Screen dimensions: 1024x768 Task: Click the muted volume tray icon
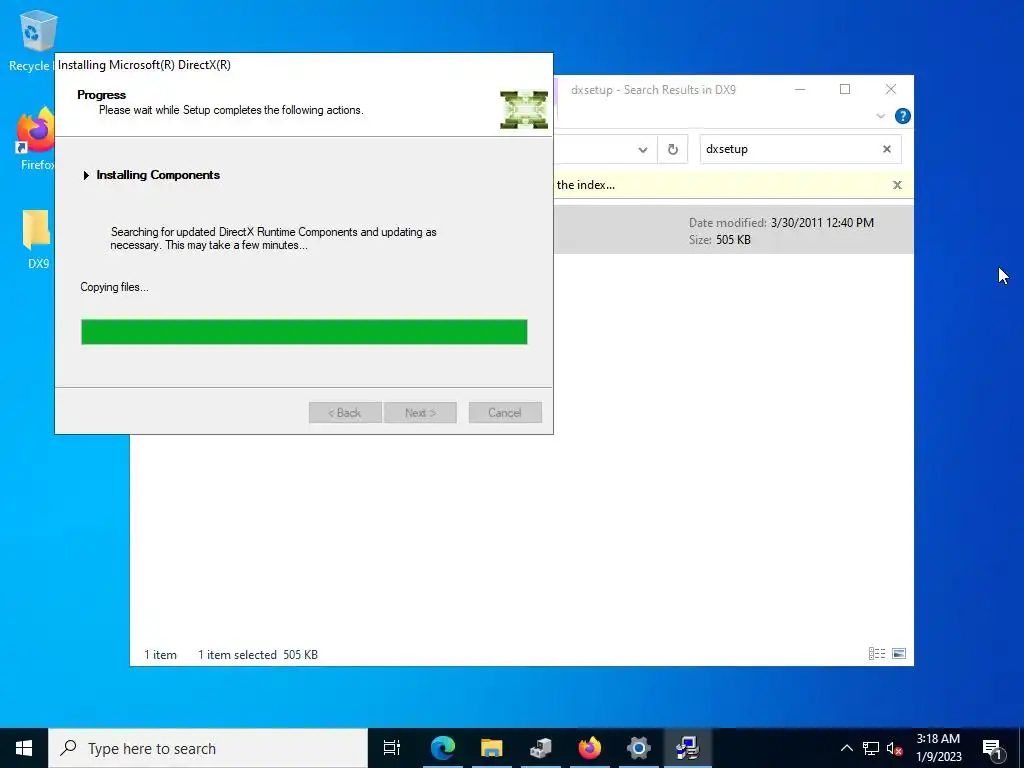(x=895, y=748)
